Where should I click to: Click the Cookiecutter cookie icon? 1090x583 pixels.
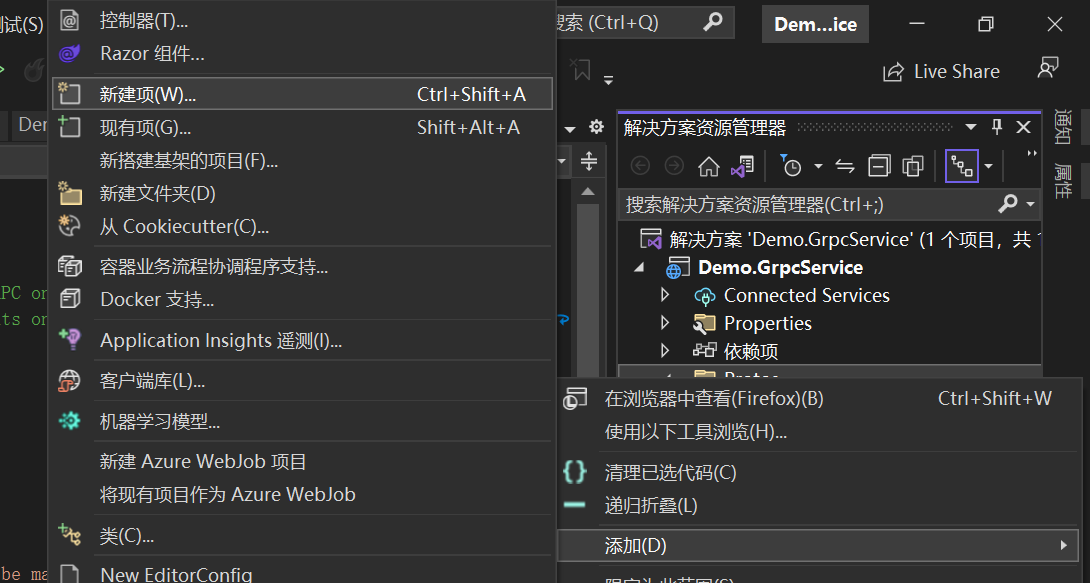pos(70,227)
